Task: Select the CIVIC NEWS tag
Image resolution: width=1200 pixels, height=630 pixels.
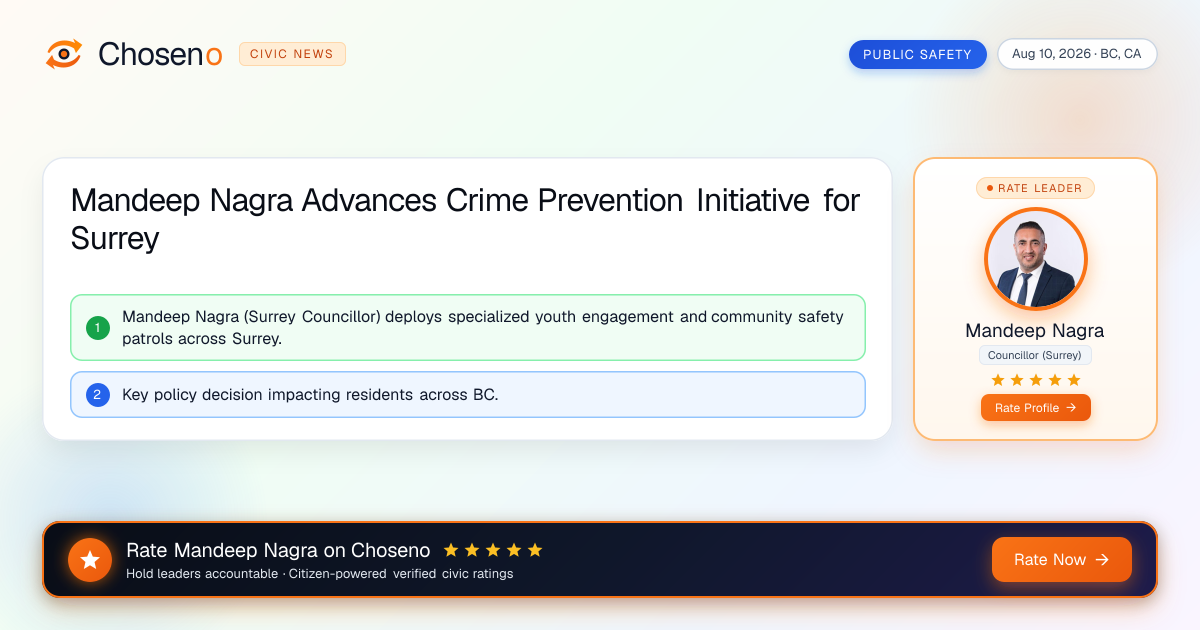Action: tap(292, 54)
